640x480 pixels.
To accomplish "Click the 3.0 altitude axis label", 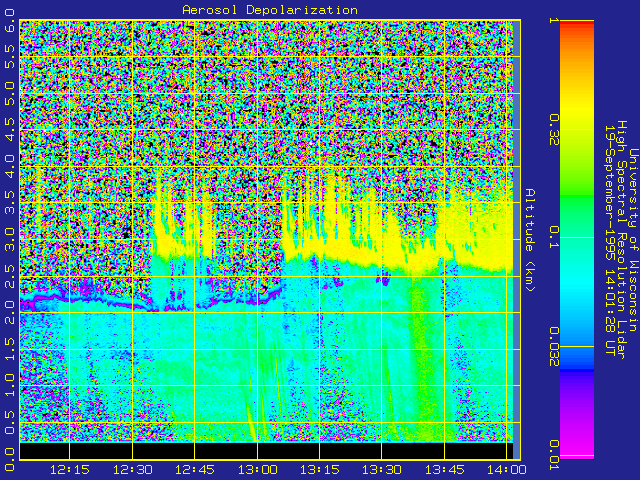I will click(9, 240).
